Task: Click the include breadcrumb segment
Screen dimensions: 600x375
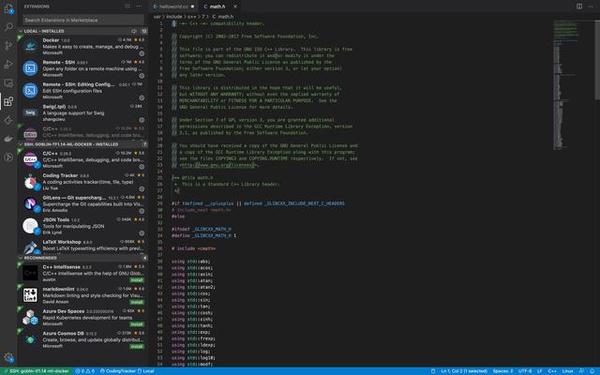Action: (x=174, y=16)
